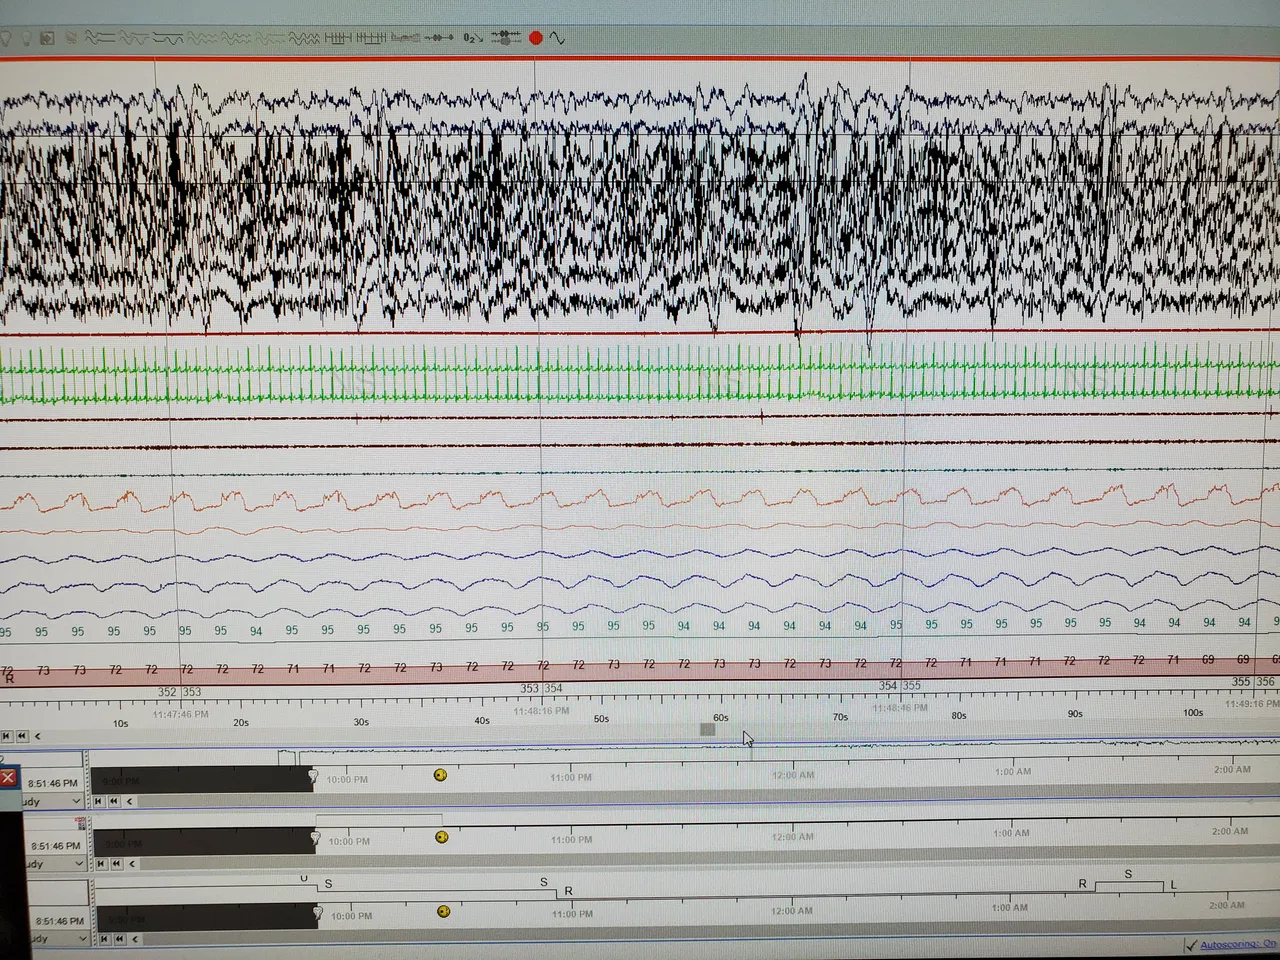
Task: Select the sine wave icon after record button
Action: 557,38
